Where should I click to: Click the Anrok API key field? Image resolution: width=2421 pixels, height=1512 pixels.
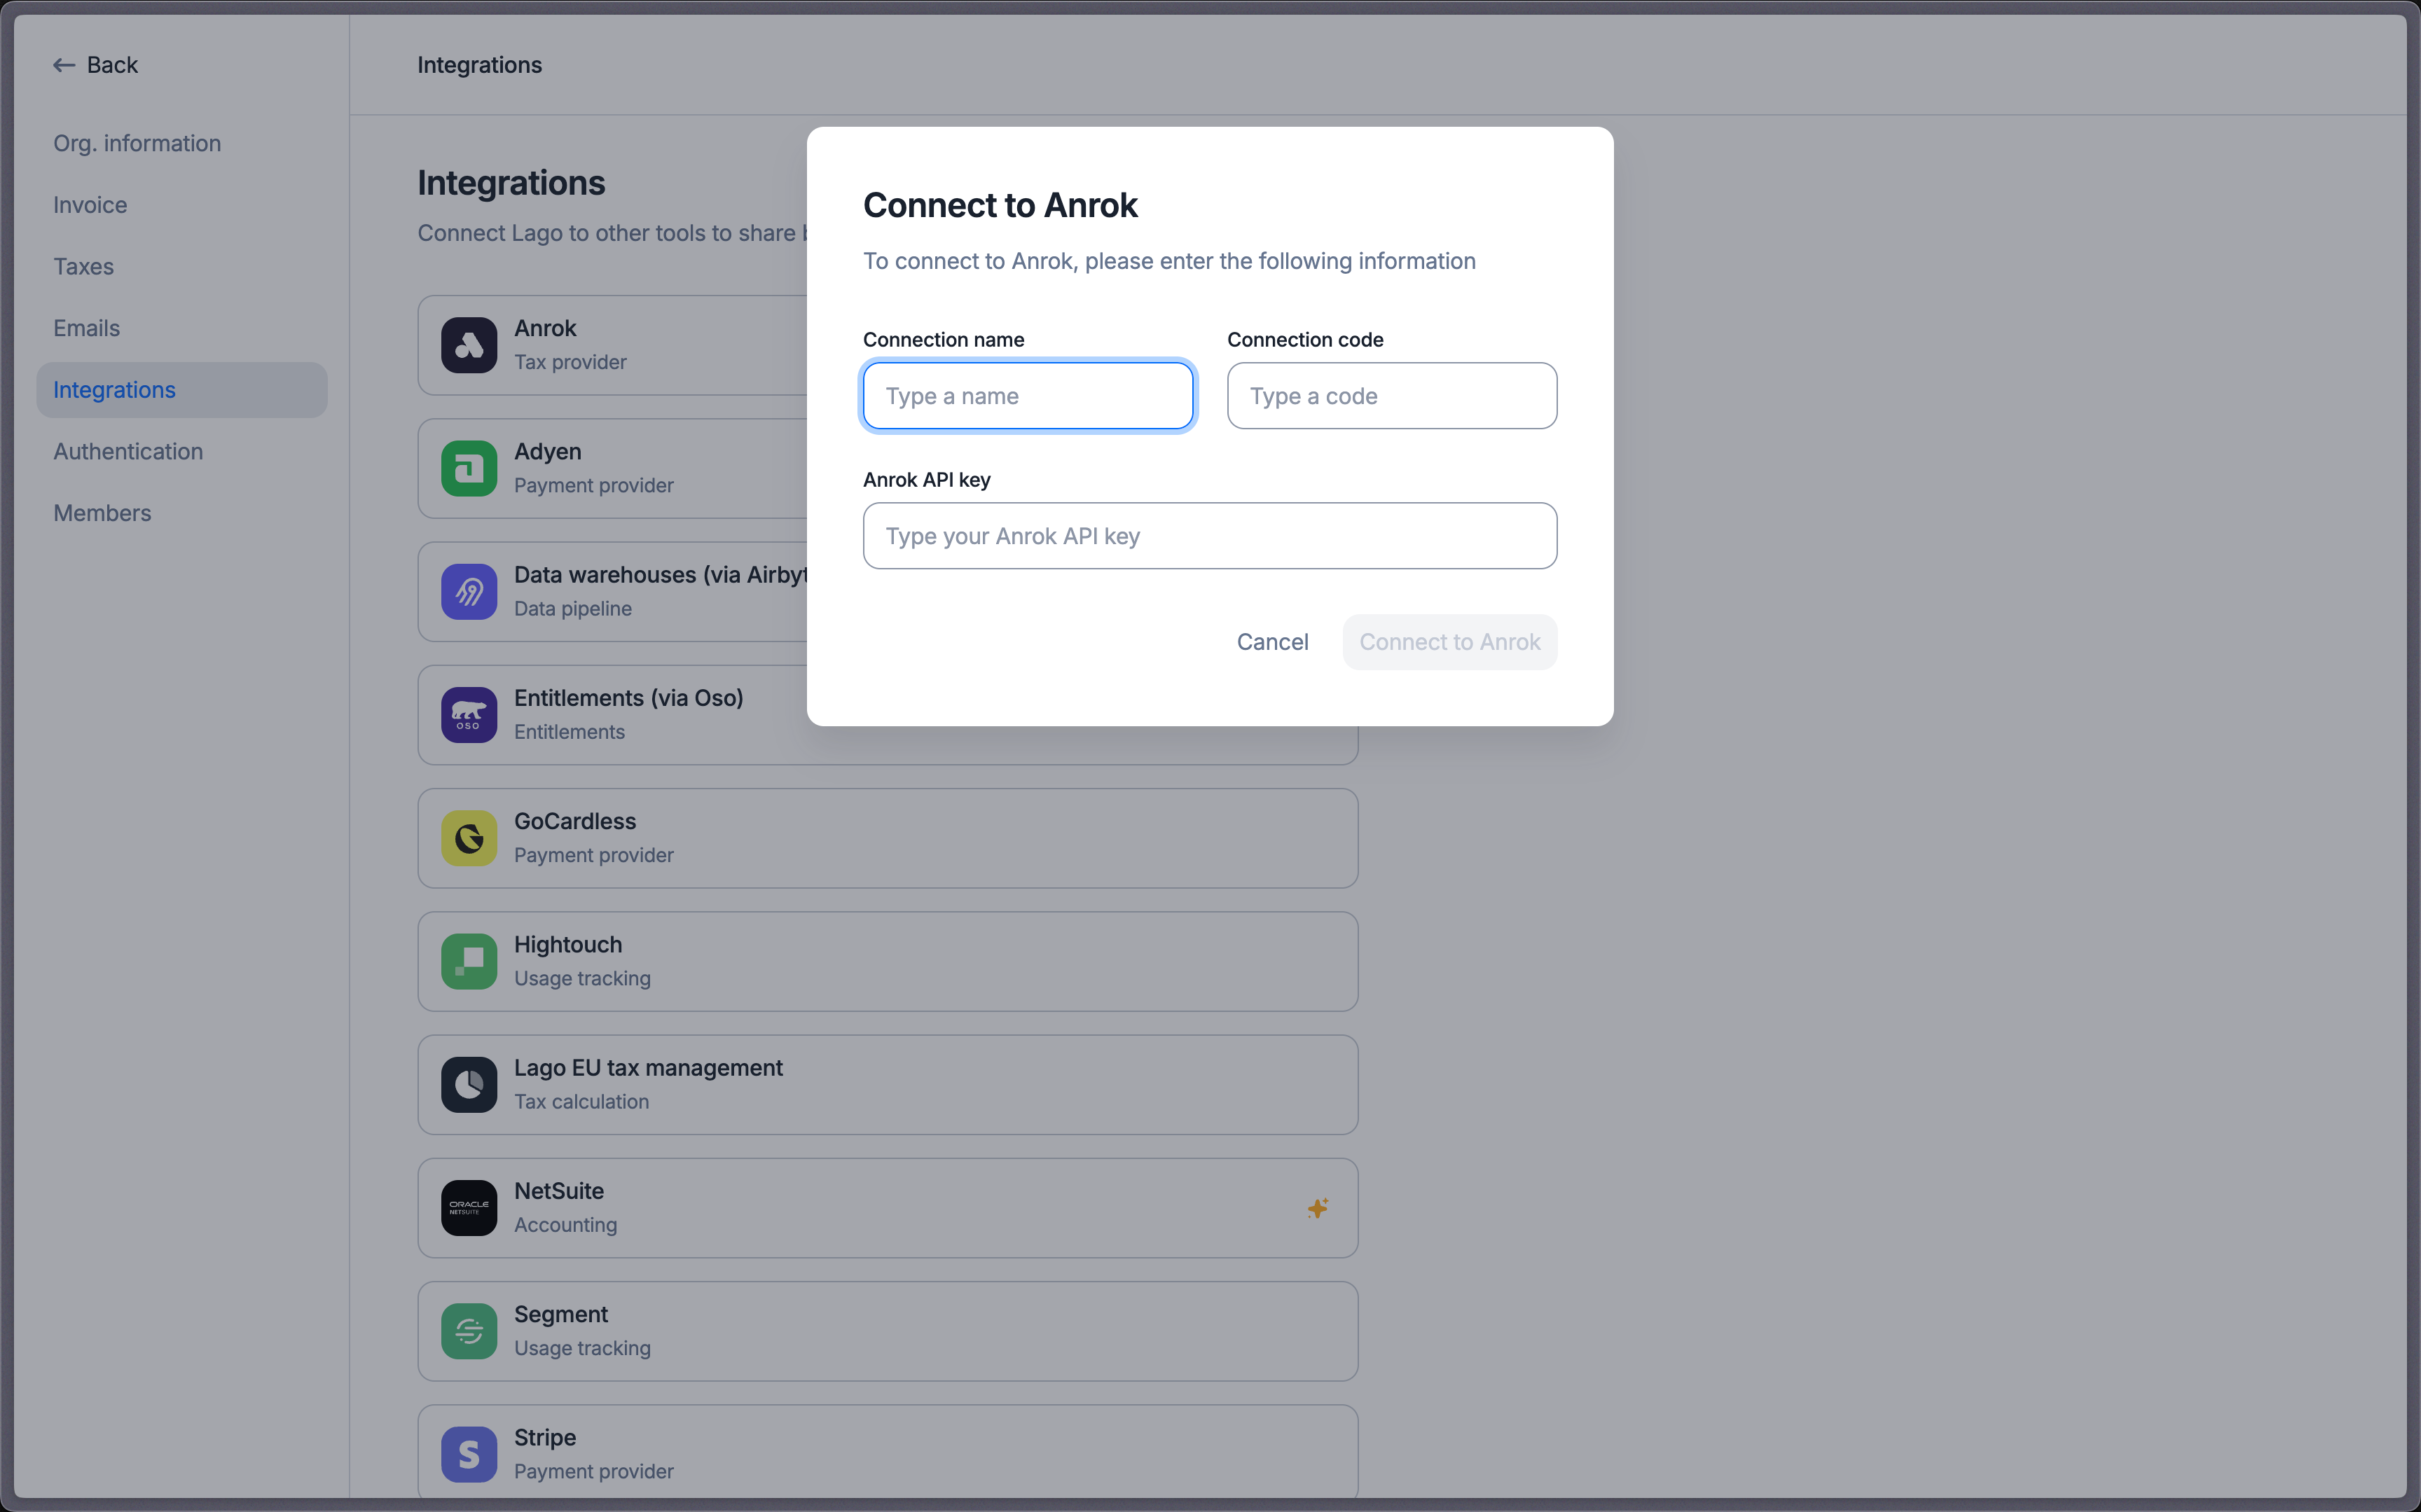(x=1209, y=536)
